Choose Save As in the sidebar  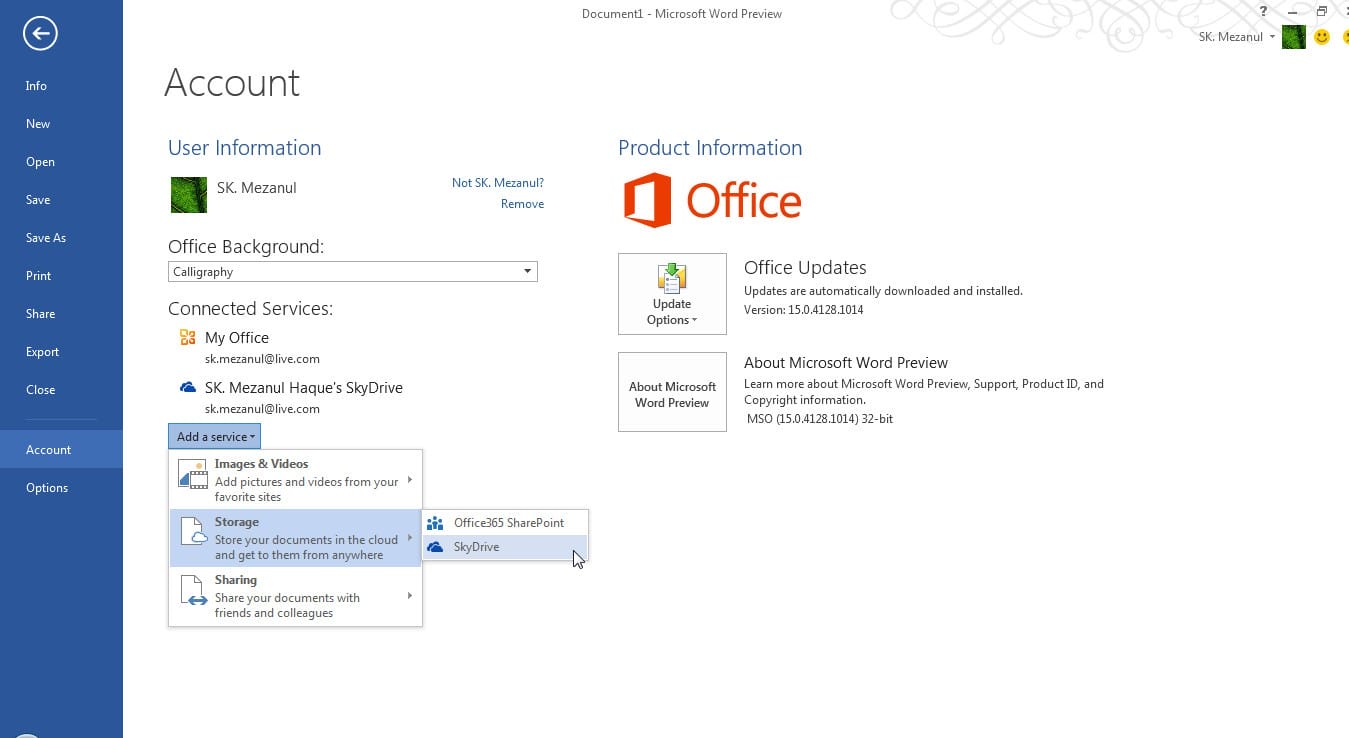point(61,238)
